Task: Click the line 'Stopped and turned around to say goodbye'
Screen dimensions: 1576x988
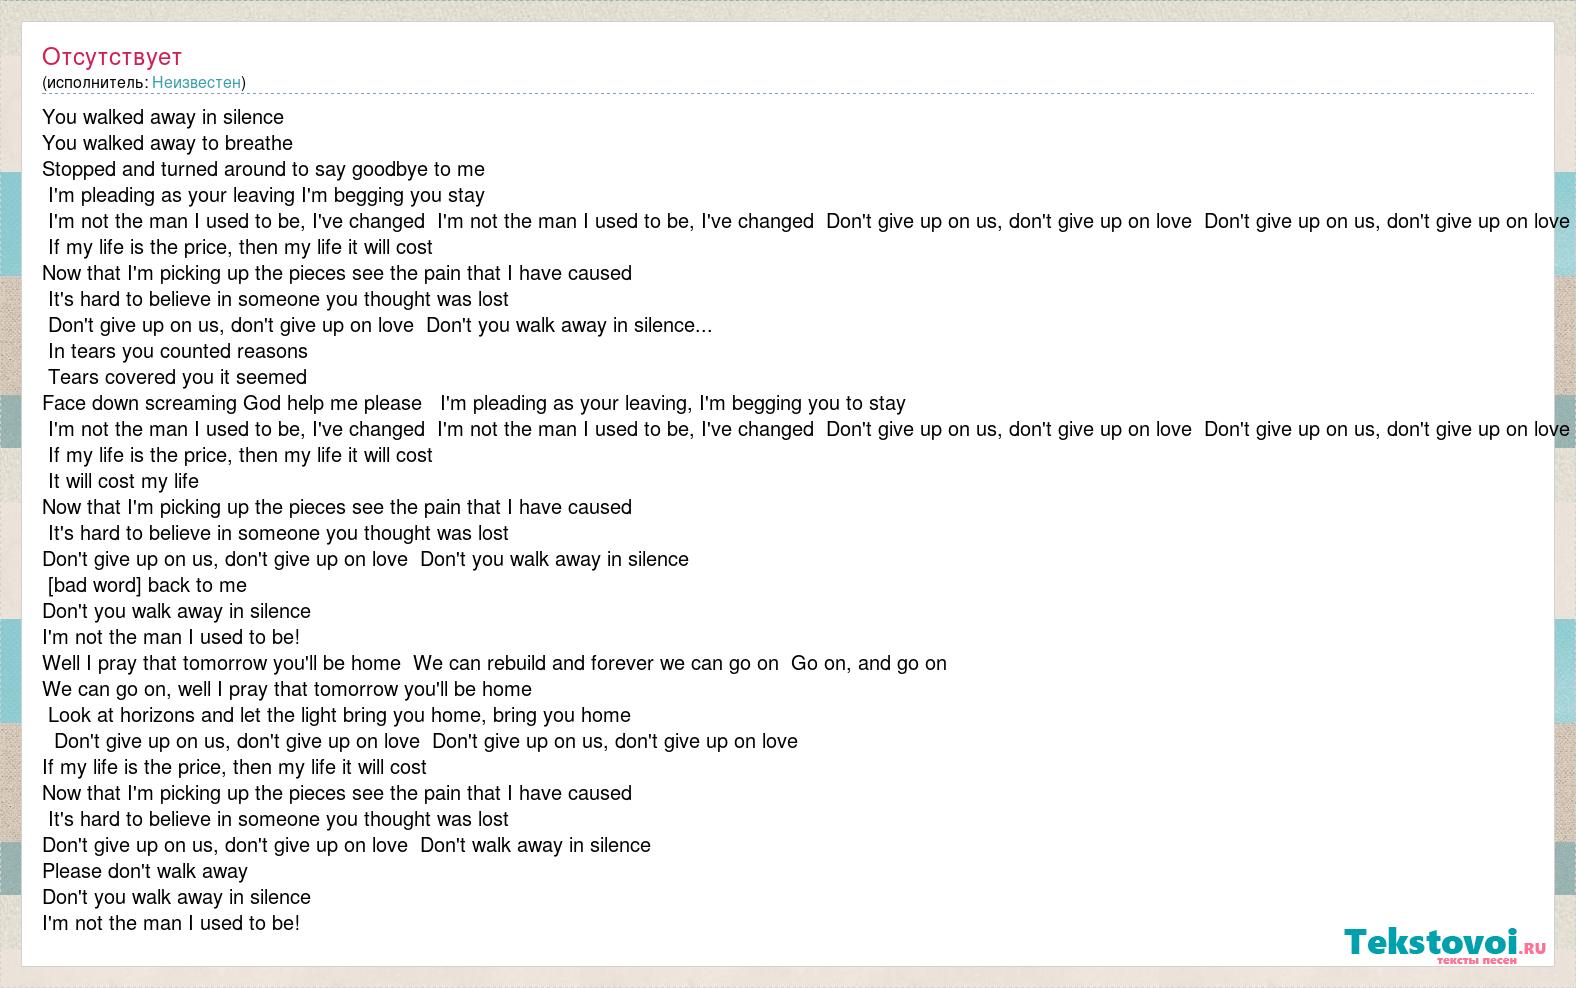Action: 263,169
